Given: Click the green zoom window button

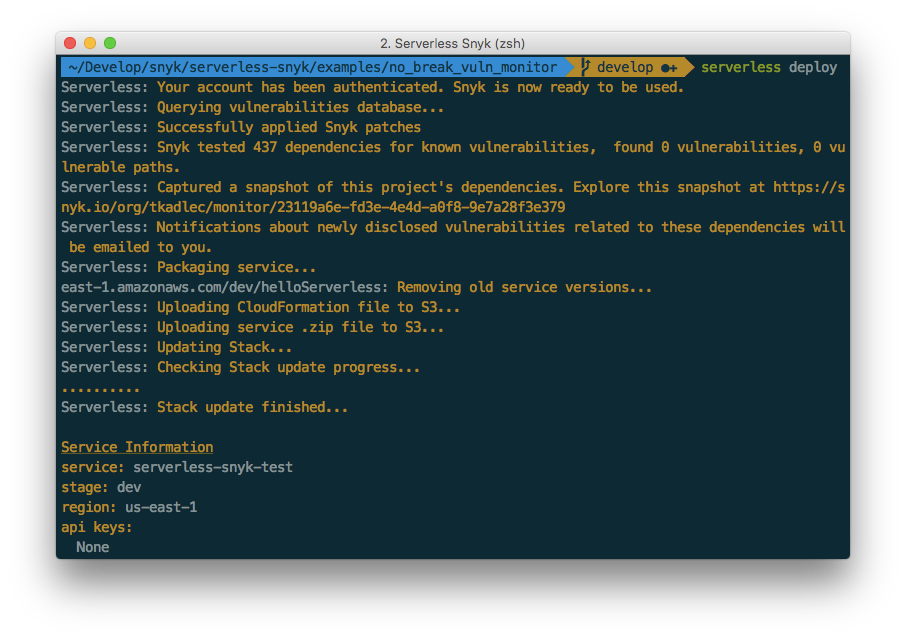Looking at the screenshot, I should pyautogui.click(x=110, y=43).
